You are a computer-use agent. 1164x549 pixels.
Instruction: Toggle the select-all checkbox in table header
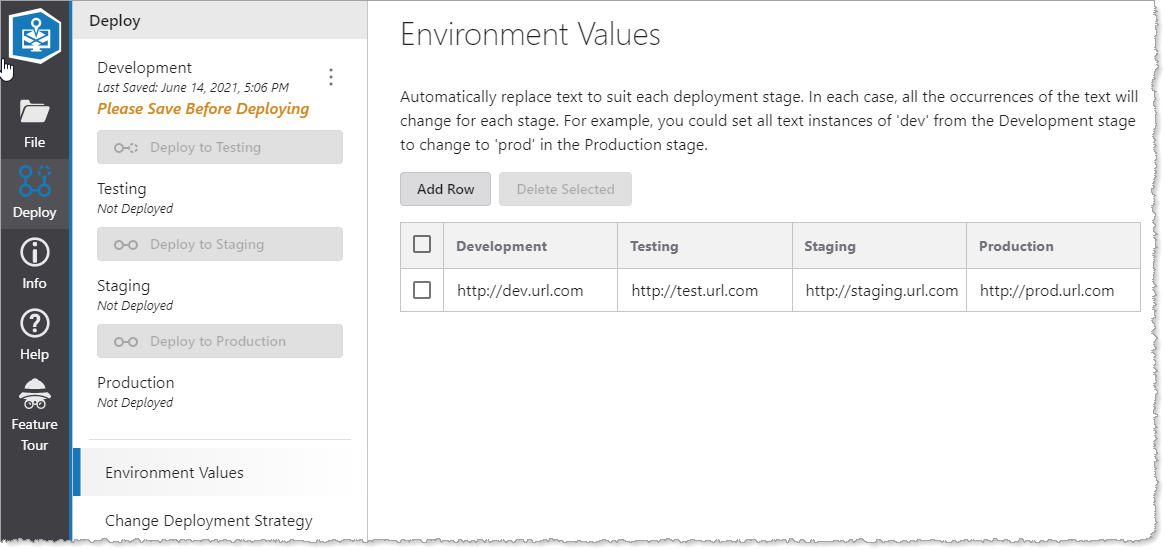[x=422, y=244]
